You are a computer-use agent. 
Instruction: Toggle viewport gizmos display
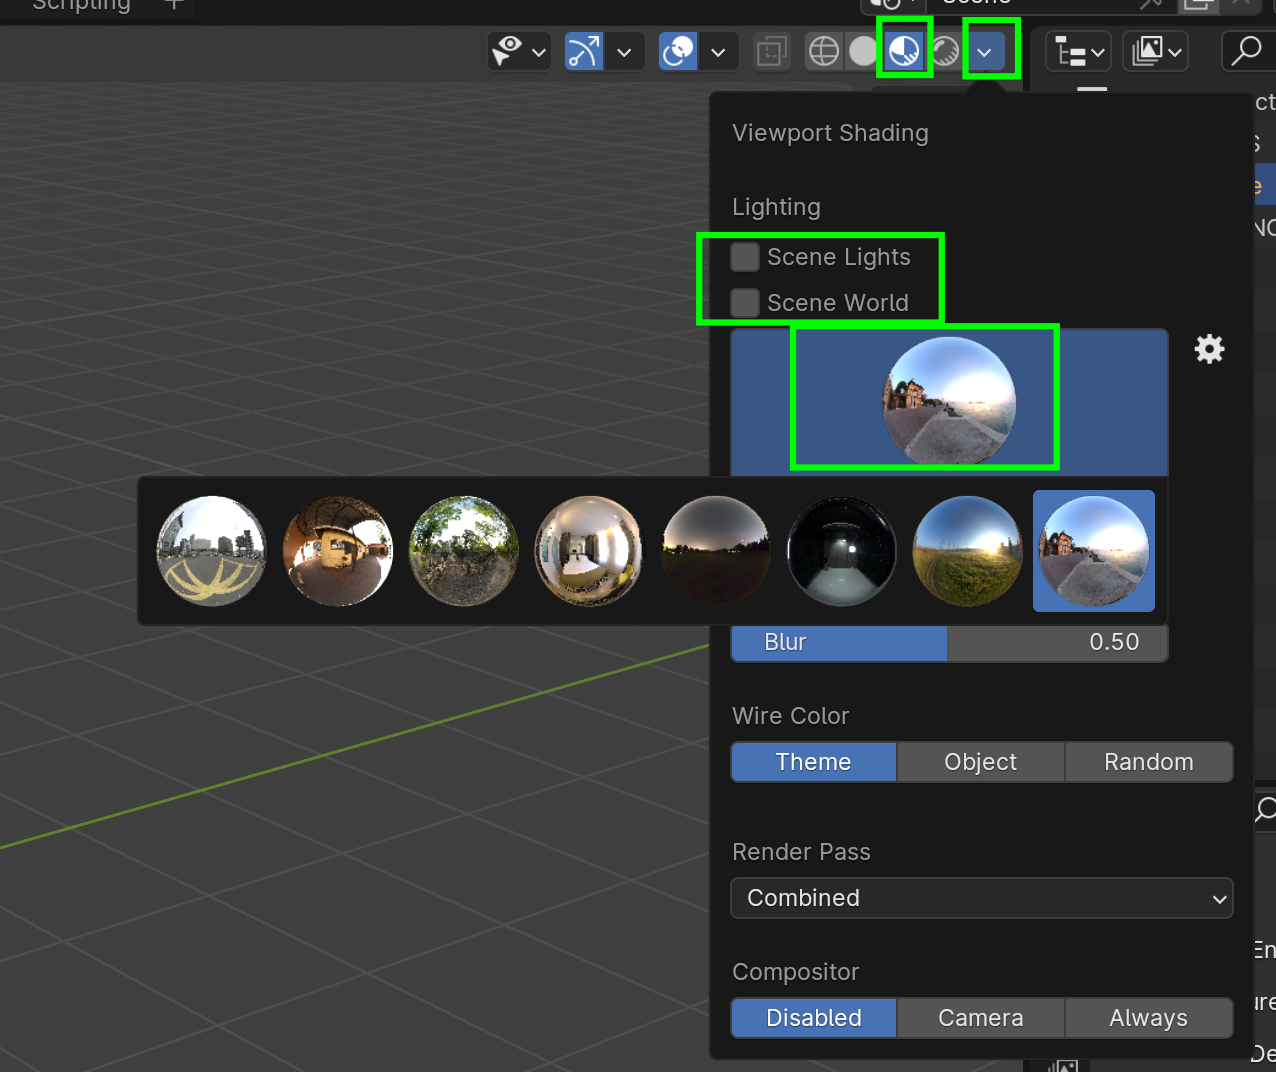(584, 51)
